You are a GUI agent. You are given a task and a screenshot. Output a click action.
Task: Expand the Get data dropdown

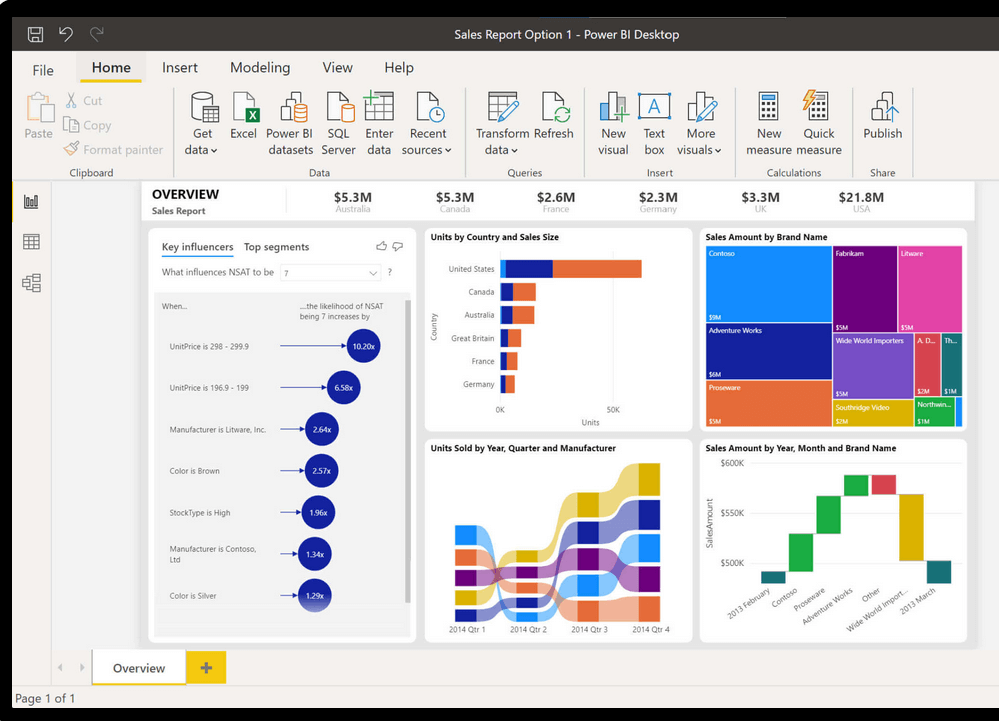[x=214, y=150]
